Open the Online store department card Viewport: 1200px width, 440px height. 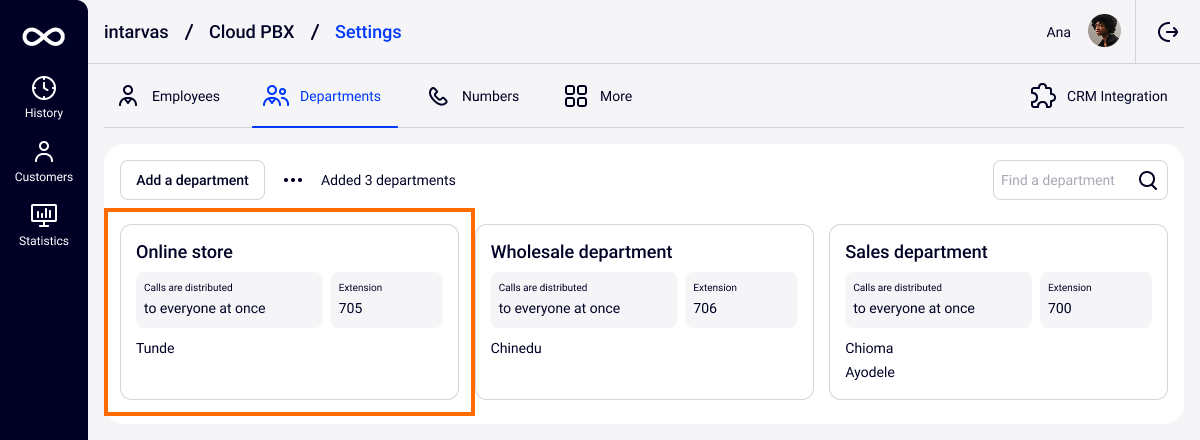[289, 311]
